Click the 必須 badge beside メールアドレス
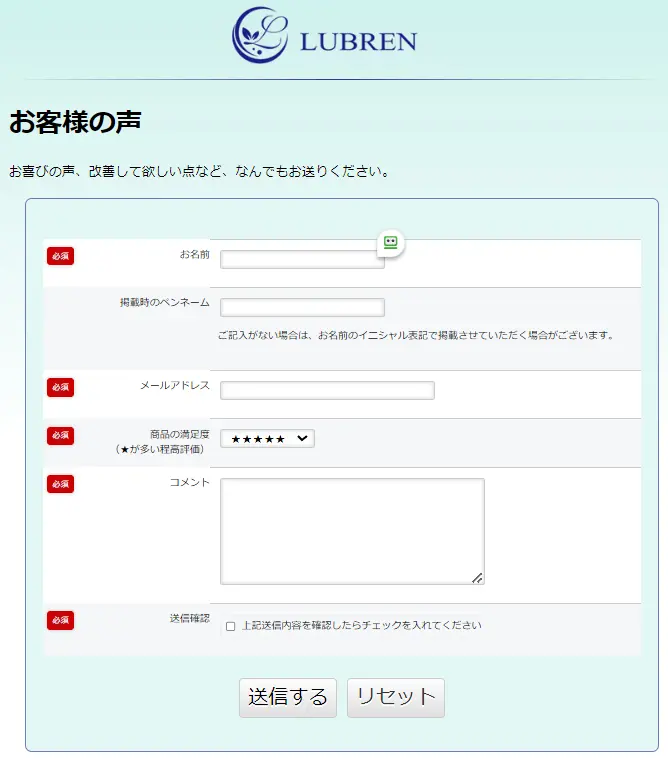Image resolution: width=668 pixels, height=766 pixels. pyautogui.click(x=61, y=387)
